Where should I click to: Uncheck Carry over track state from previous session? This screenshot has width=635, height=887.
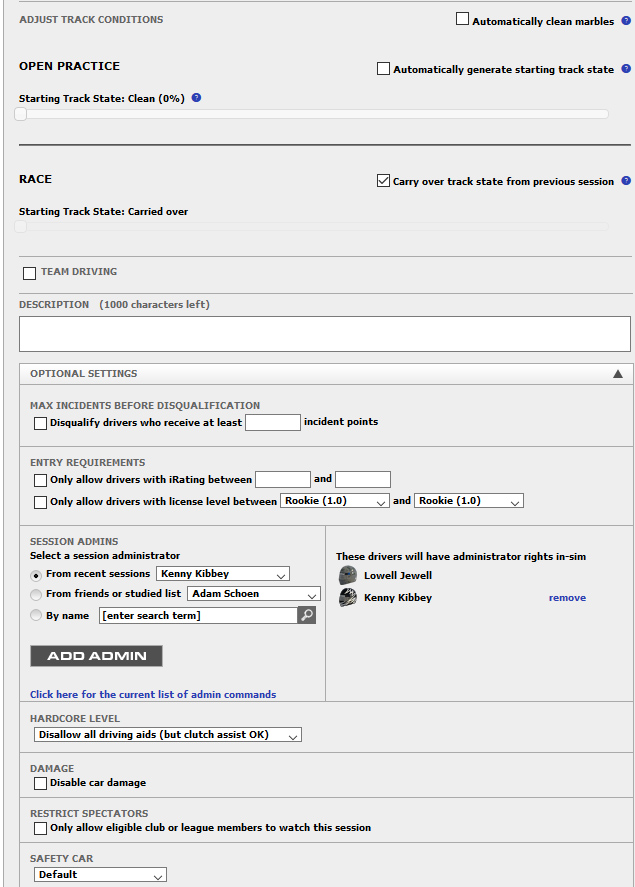[x=383, y=181]
